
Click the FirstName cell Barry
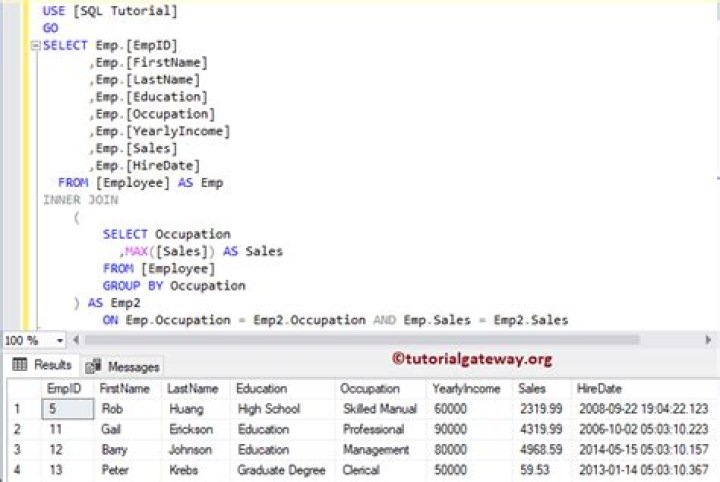click(128, 449)
